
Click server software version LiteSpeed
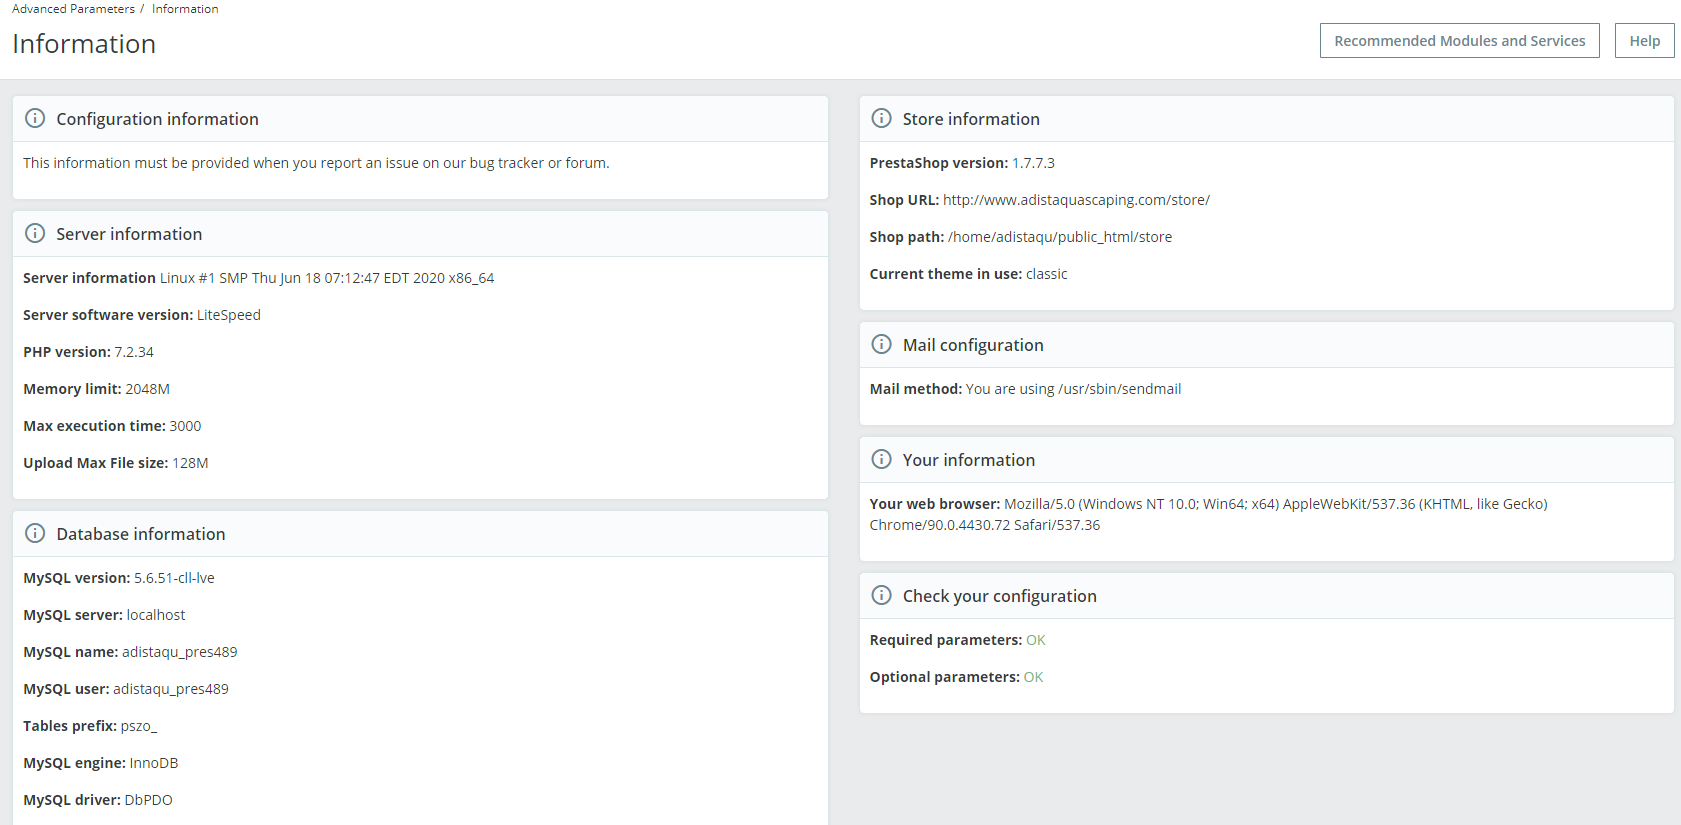click(x=228, y=315)
